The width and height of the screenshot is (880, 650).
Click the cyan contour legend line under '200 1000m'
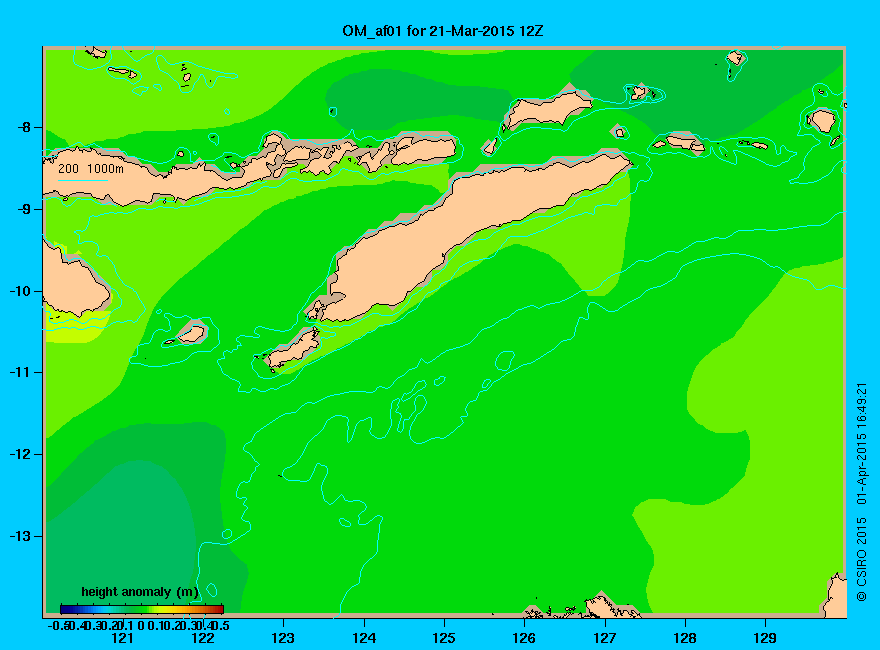tap(83, 180)
